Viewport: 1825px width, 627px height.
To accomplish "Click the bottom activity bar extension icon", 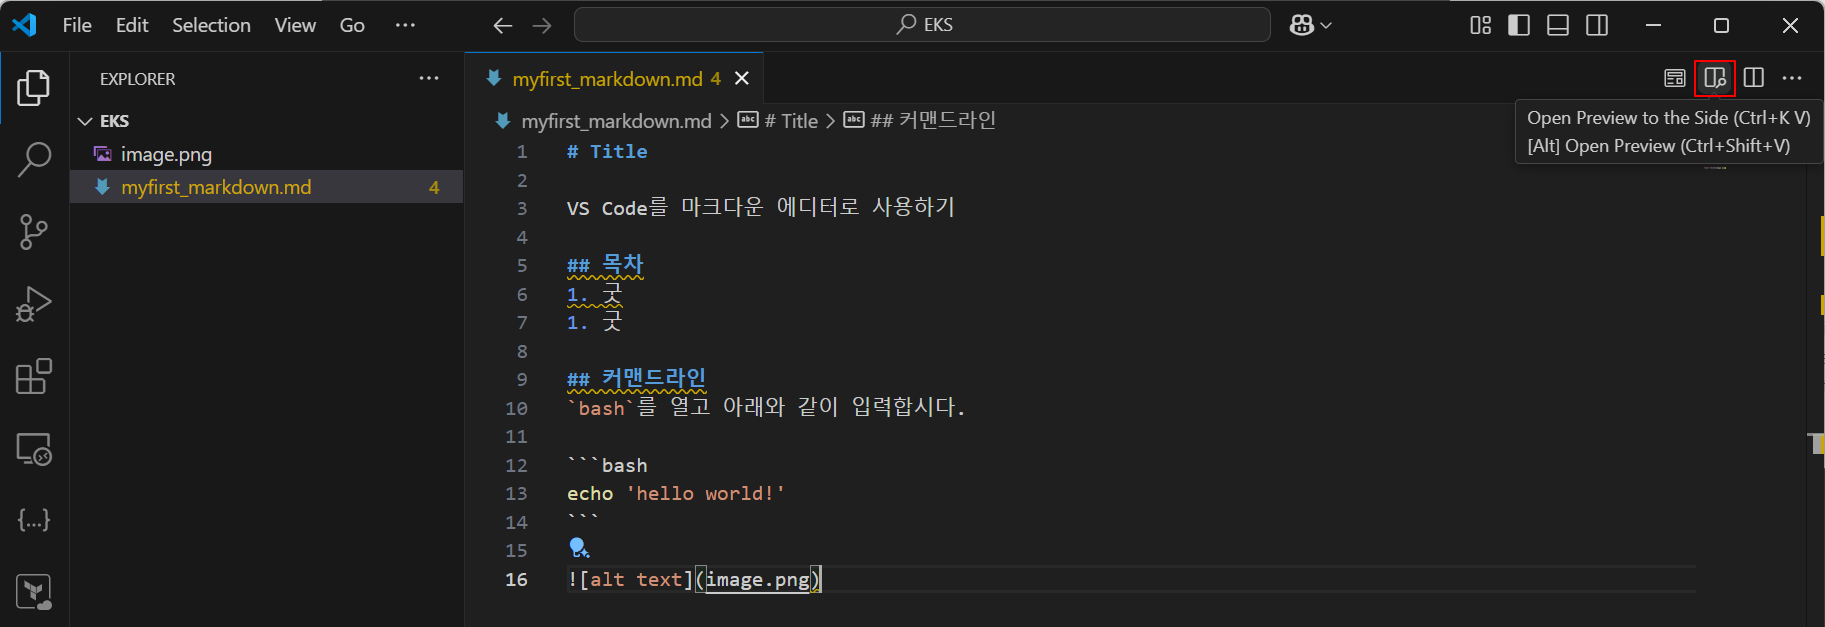I will click(34, 592).
